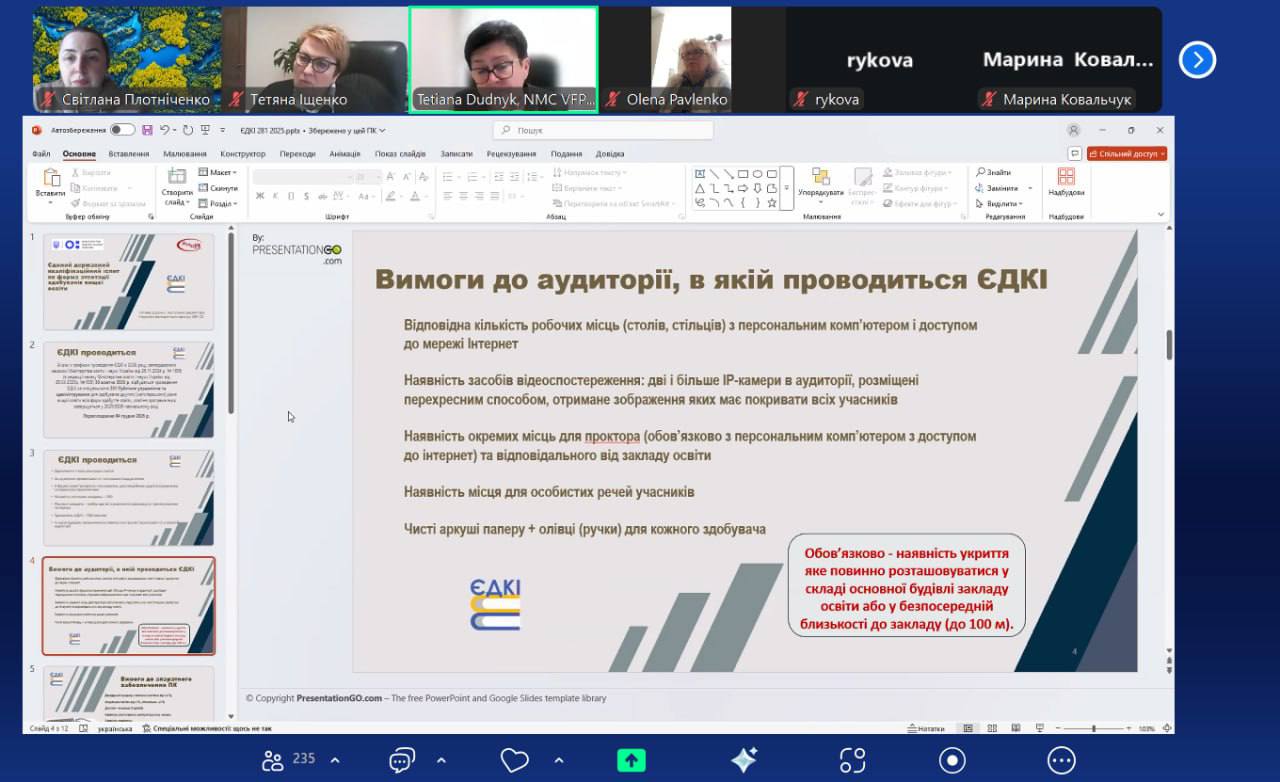Screen dimensions: 1280x782
Task: Send a heart reaction in the meeting
Action: (x=515, y=760)
